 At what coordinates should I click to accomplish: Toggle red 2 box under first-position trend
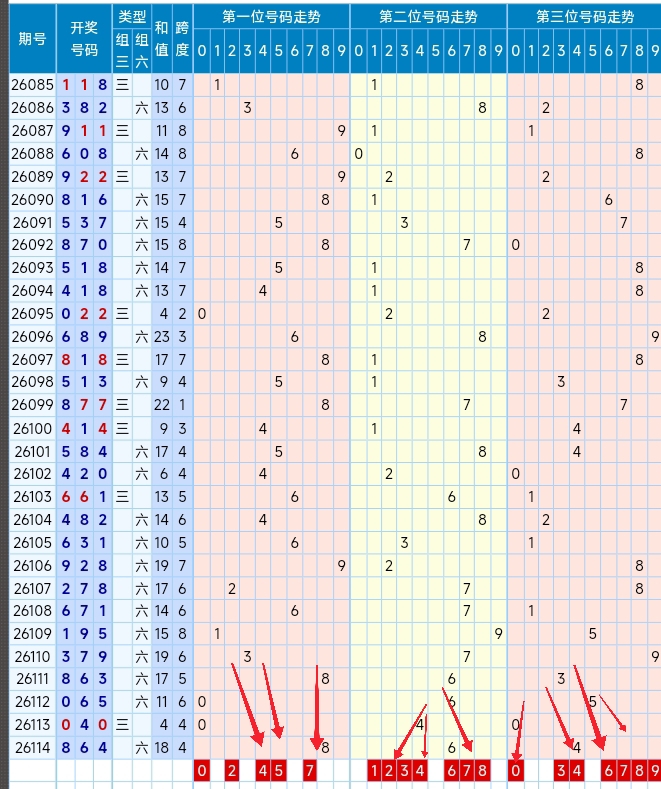coord(232,770)
